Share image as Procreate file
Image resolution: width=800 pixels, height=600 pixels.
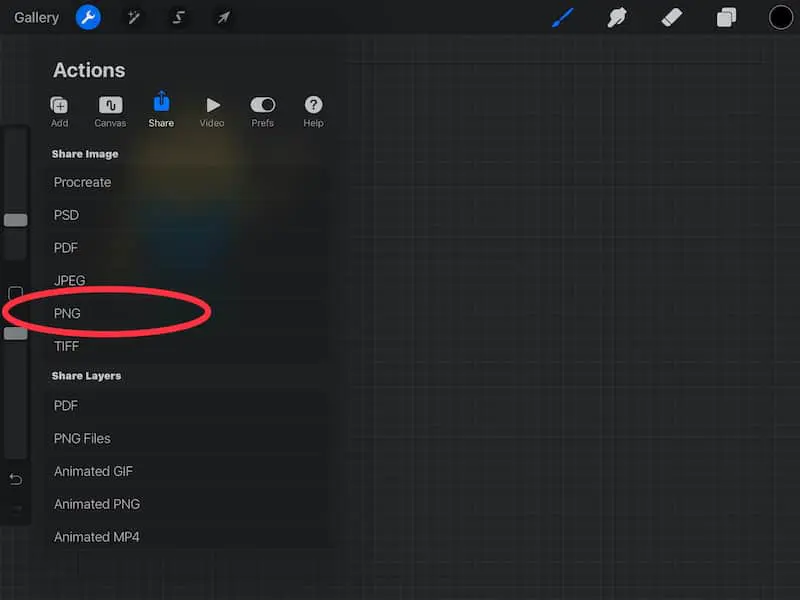pyautogui.click(x=187, y=182)
